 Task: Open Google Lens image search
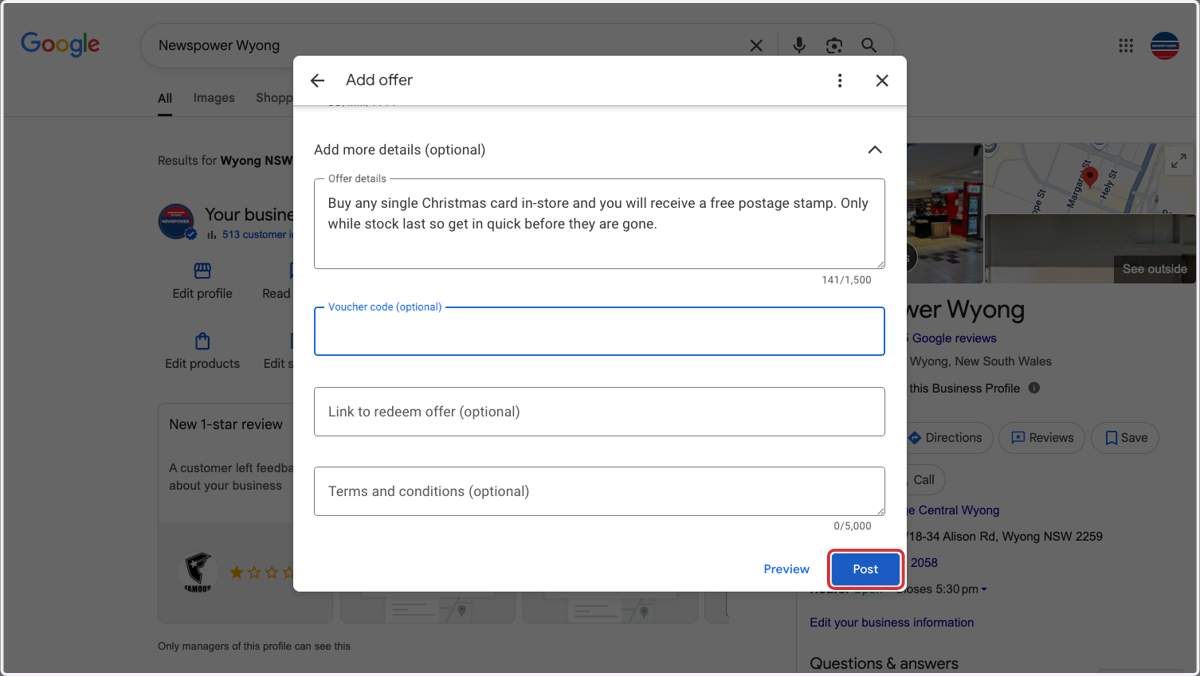(x=834, y=45)
